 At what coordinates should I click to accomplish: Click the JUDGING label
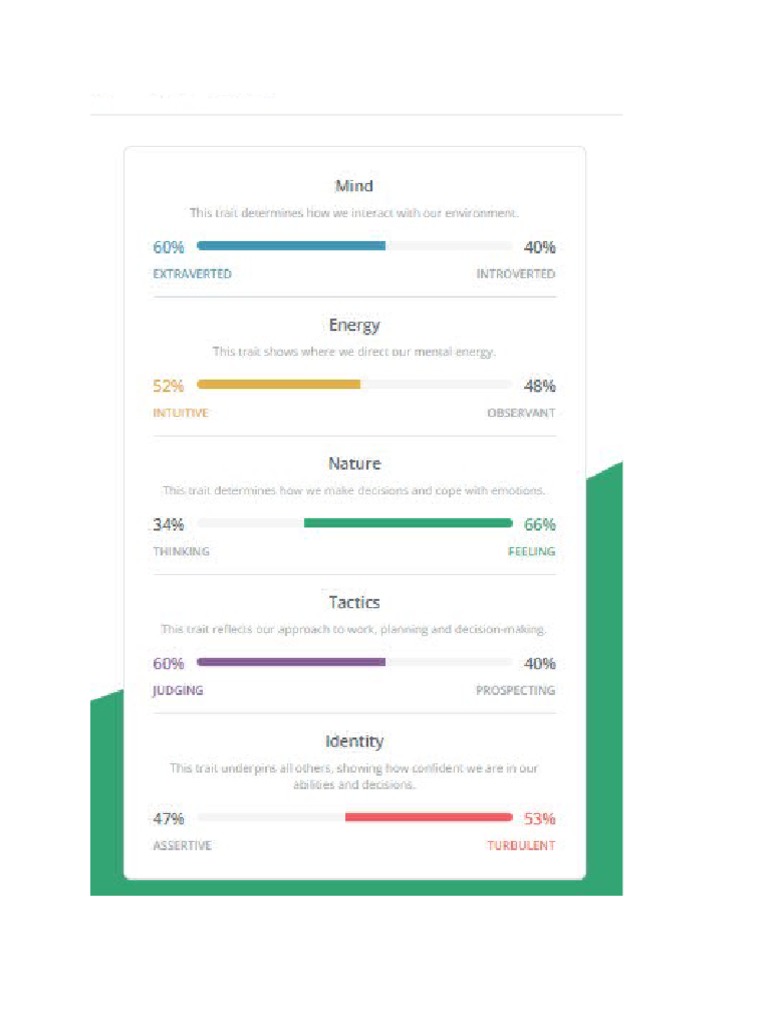tap(178, 690)
